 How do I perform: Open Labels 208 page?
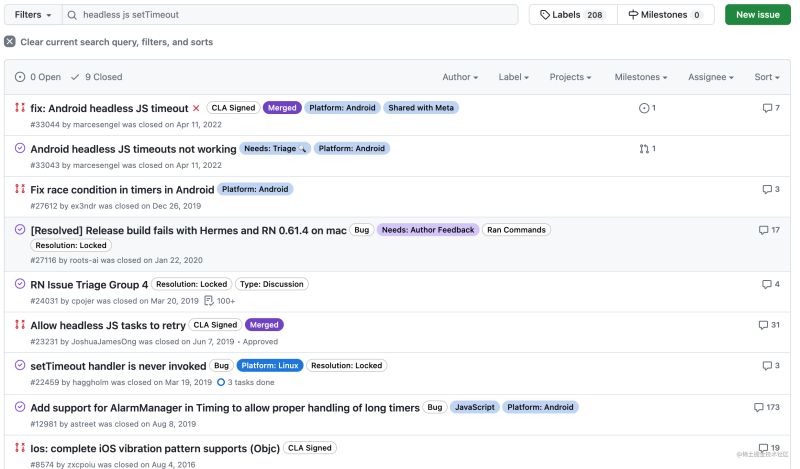[573, 15]
